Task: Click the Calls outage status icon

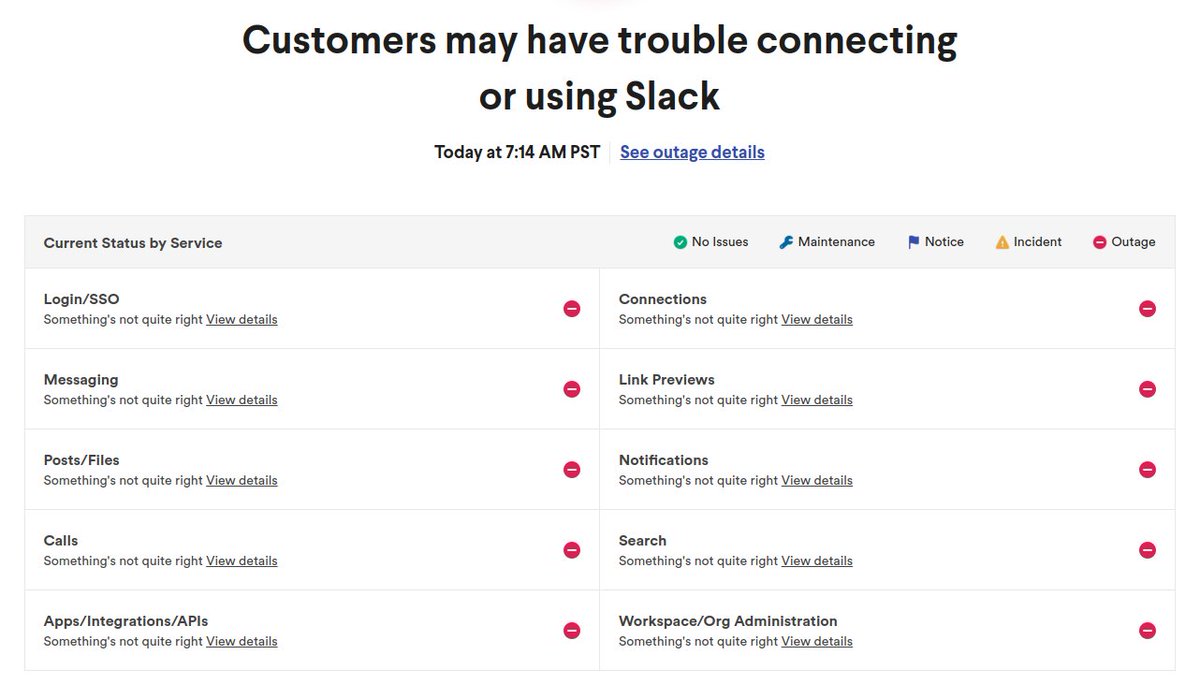Action: pos(572,550)
